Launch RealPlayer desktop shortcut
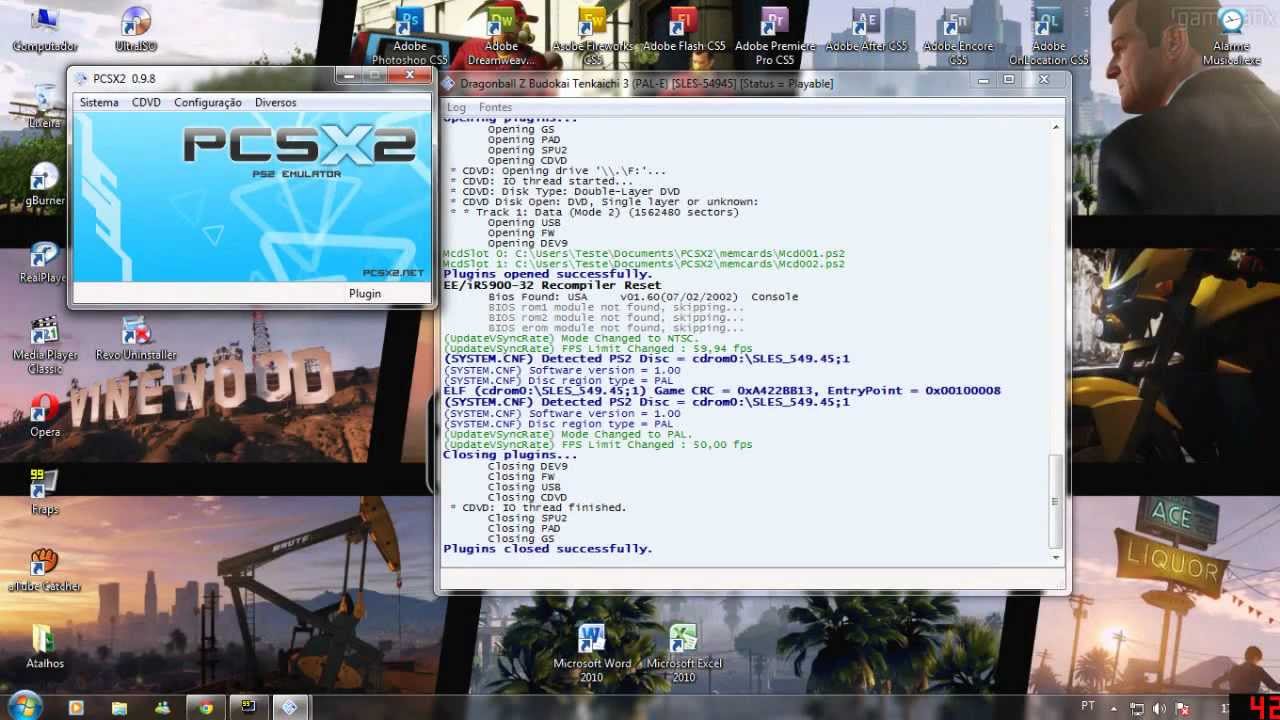 [44, 262]
